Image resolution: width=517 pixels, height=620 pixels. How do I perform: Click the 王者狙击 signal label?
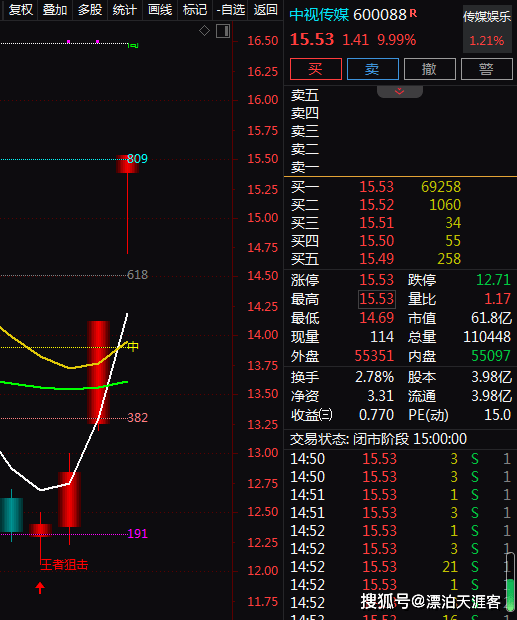tap(64, 564)
